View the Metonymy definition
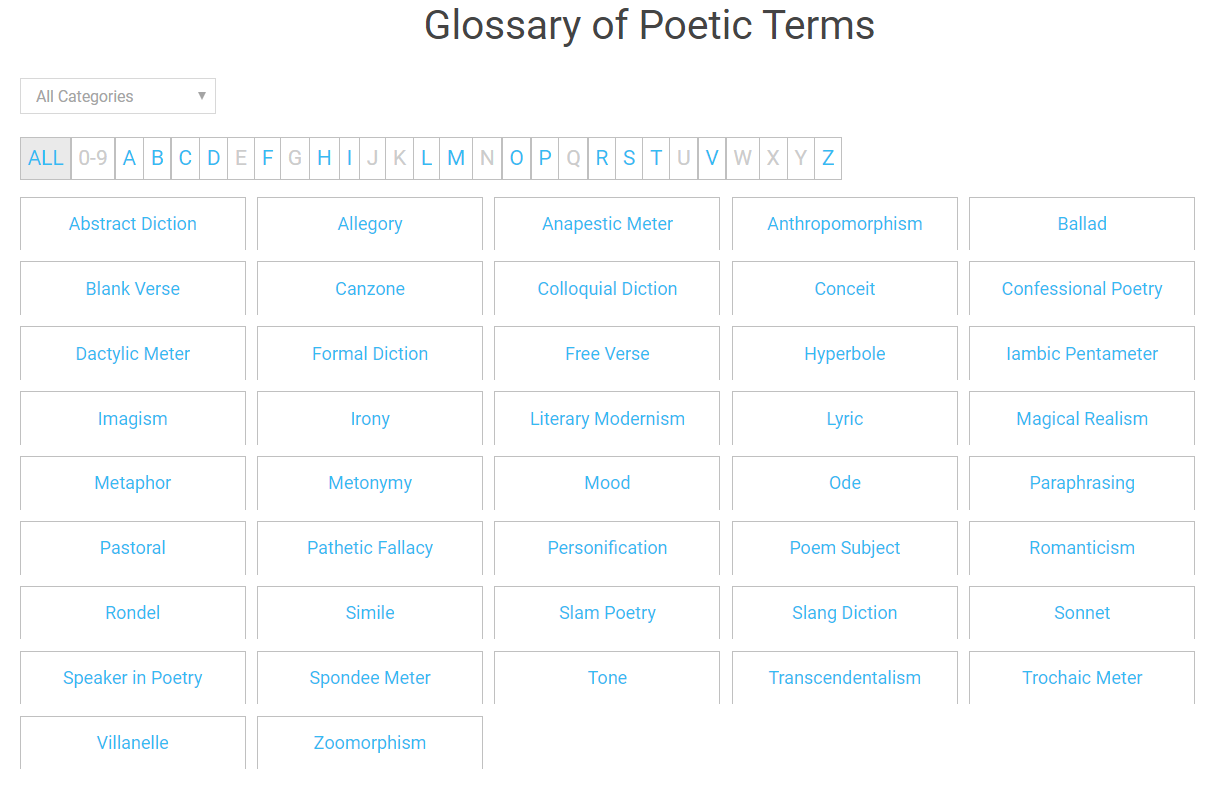Screen dimensions: 1227x802 [x=370, y=483]
